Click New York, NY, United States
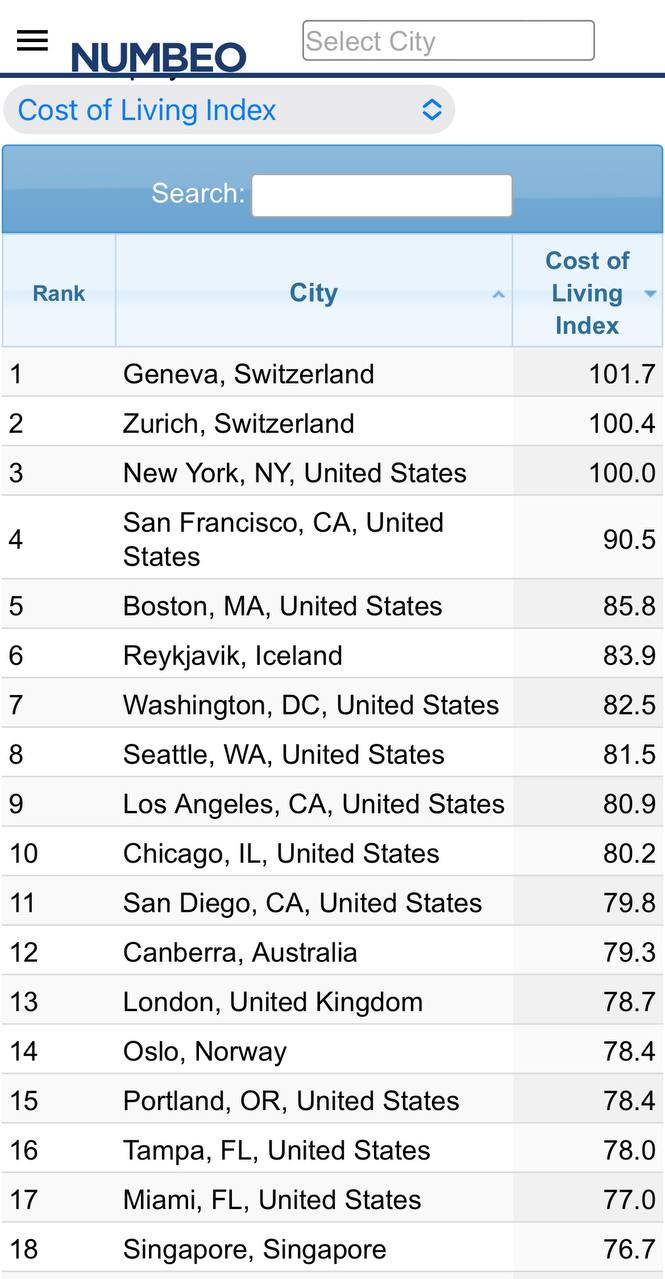 [294, 473]
